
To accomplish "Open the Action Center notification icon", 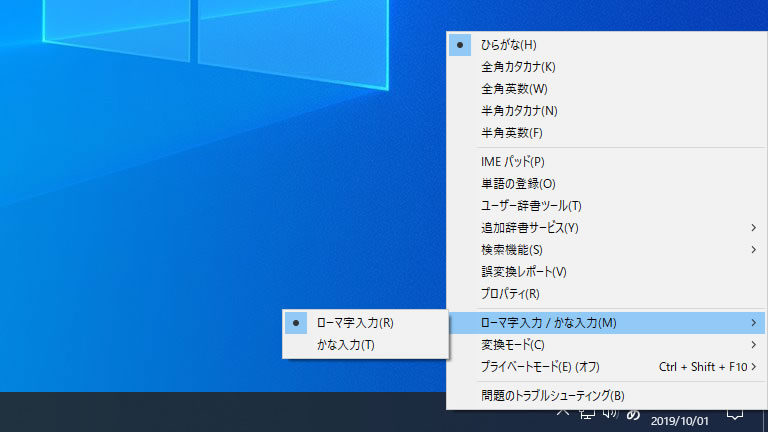I will [x=735, y=413].
